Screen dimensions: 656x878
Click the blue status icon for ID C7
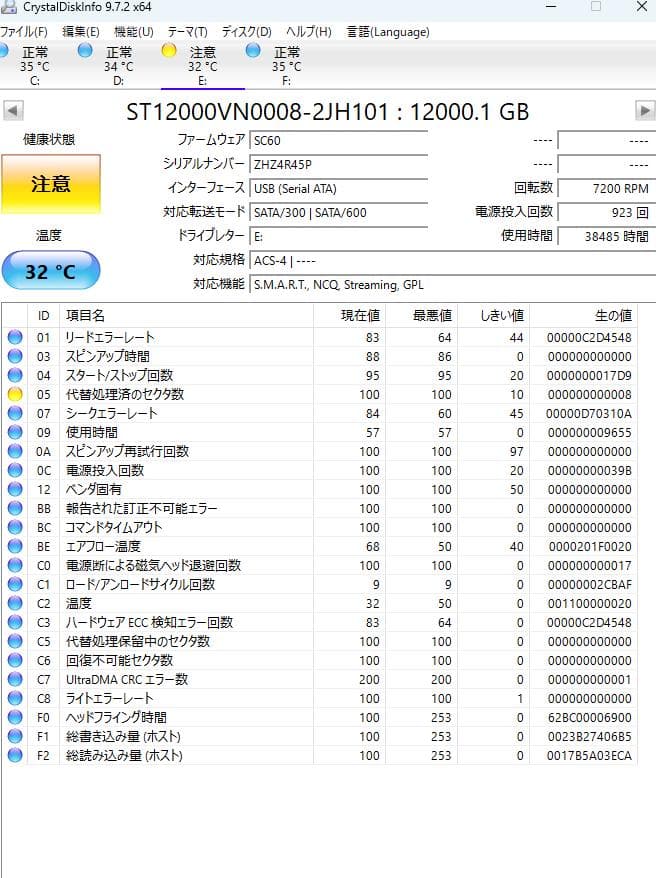(x=15, y=680)
